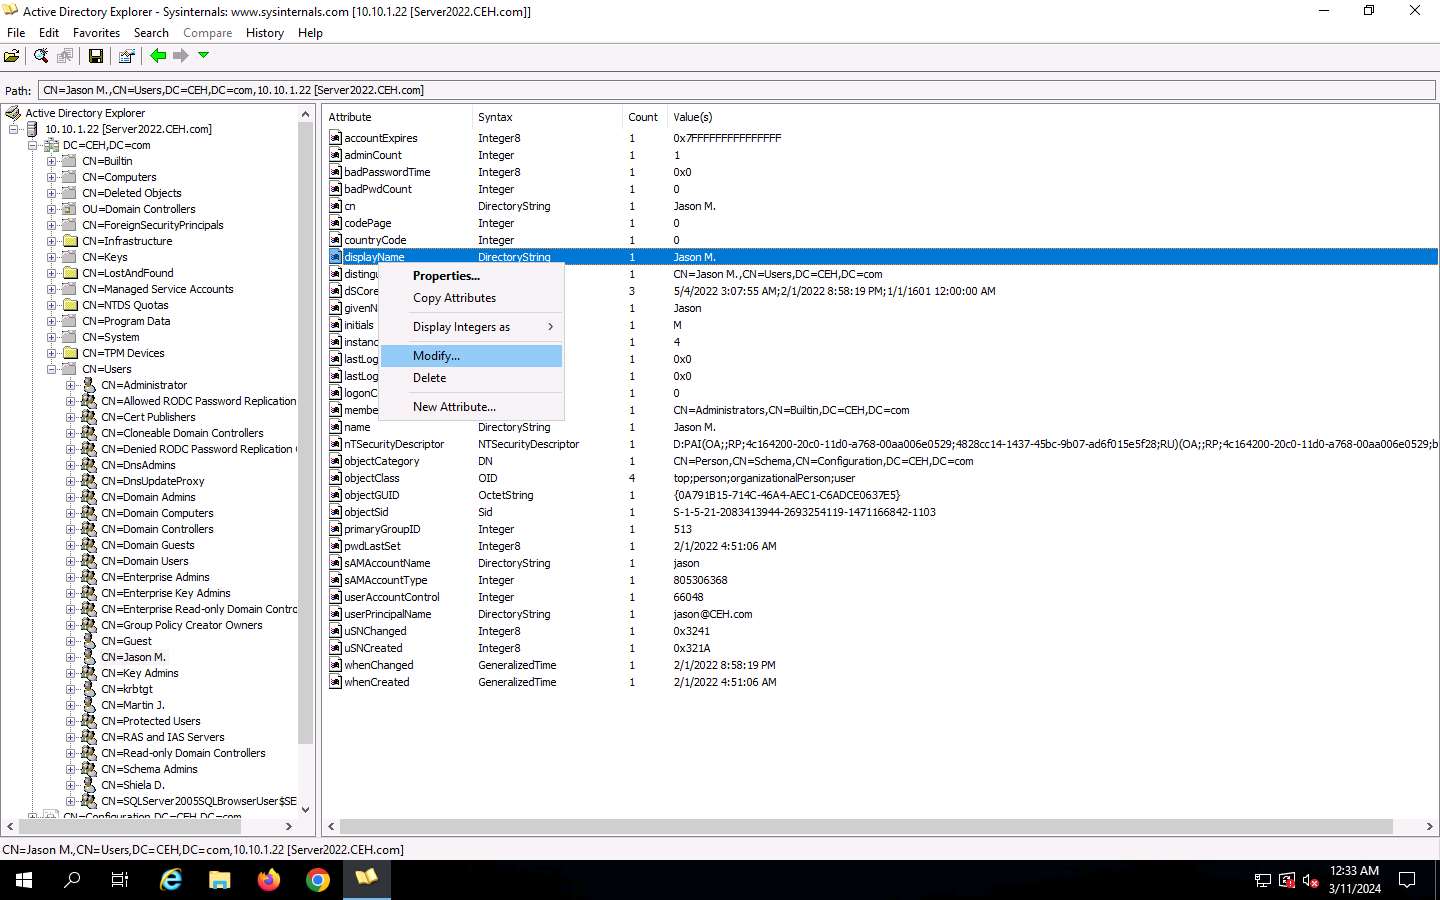
Task: Open Google Chrome from the taskbar
Action: [x=318, y=880]
